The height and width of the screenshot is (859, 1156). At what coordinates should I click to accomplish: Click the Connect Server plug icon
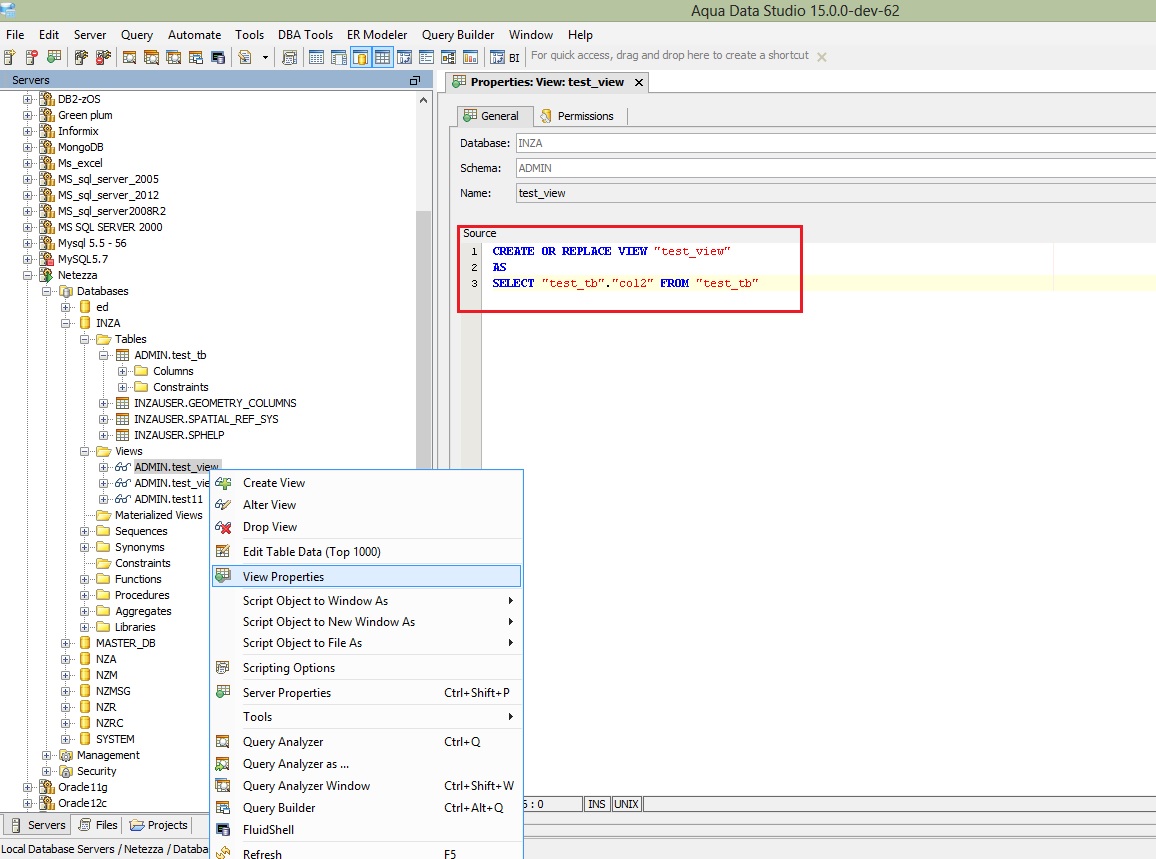tap(81, 57)
